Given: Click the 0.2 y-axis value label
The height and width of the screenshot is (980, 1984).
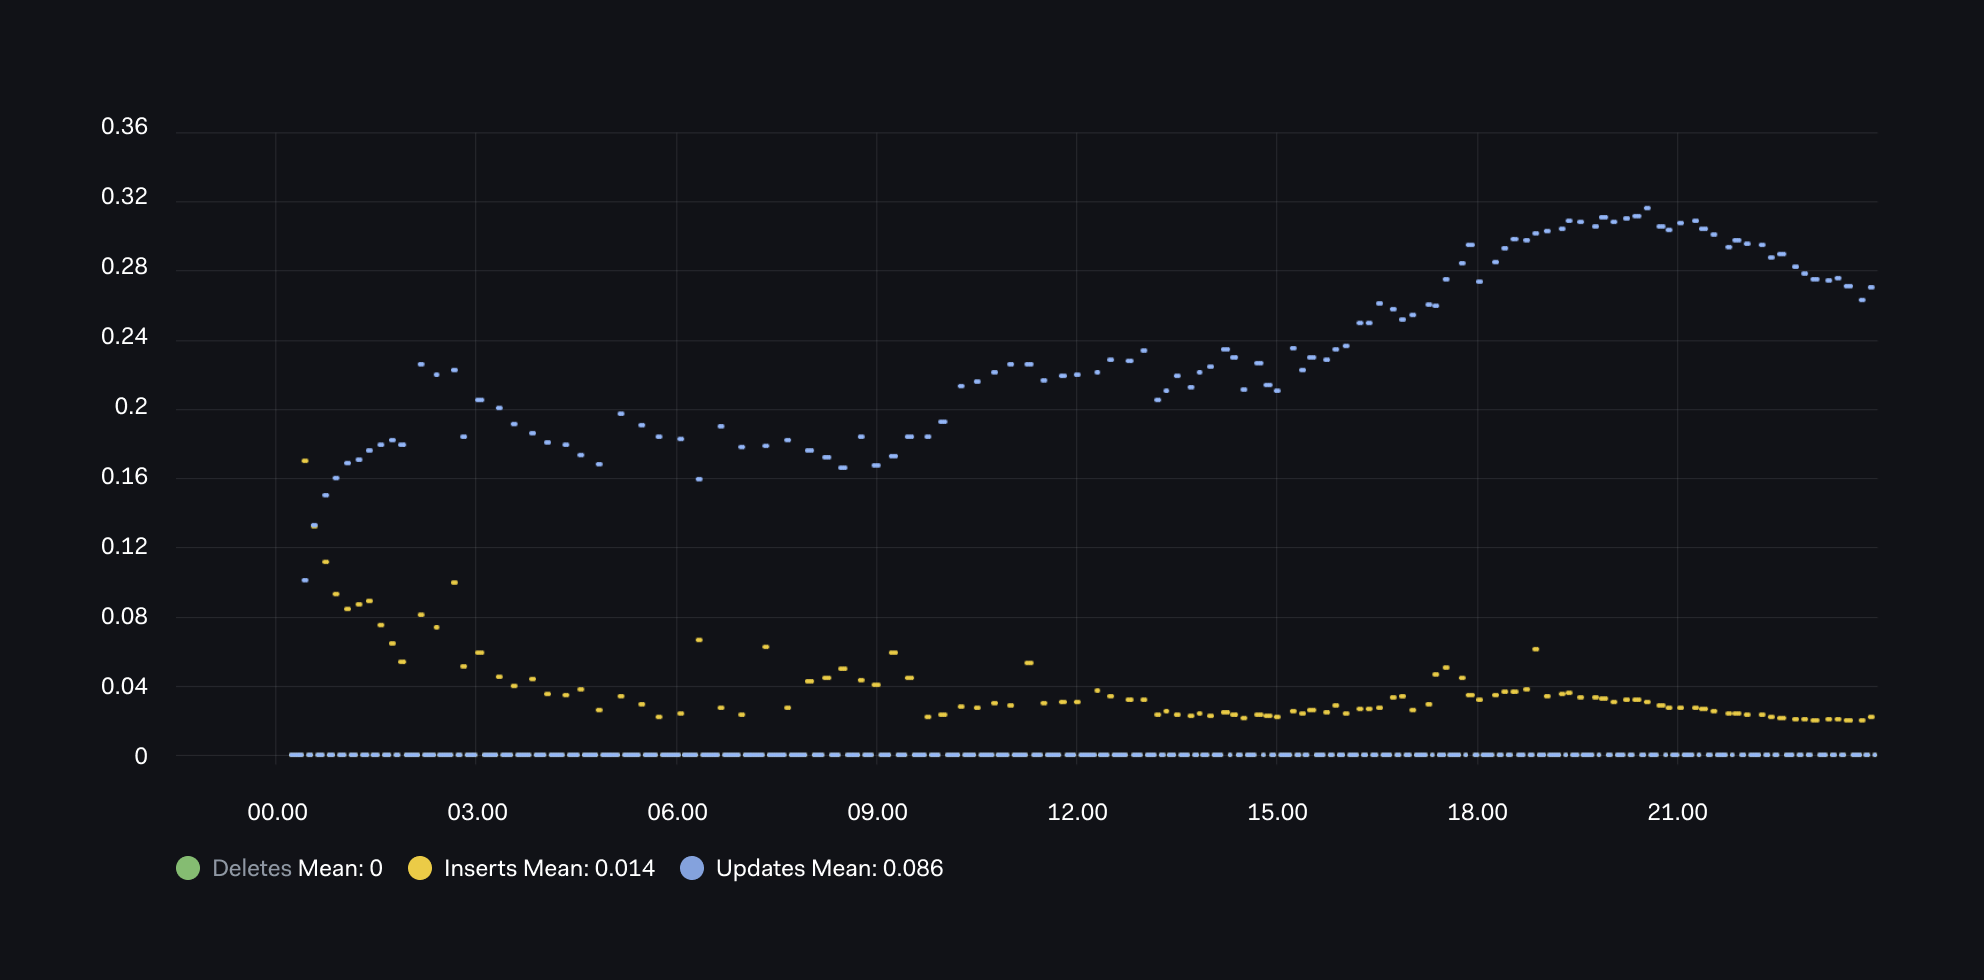Looking at the screenshot, I should [131, 406].
